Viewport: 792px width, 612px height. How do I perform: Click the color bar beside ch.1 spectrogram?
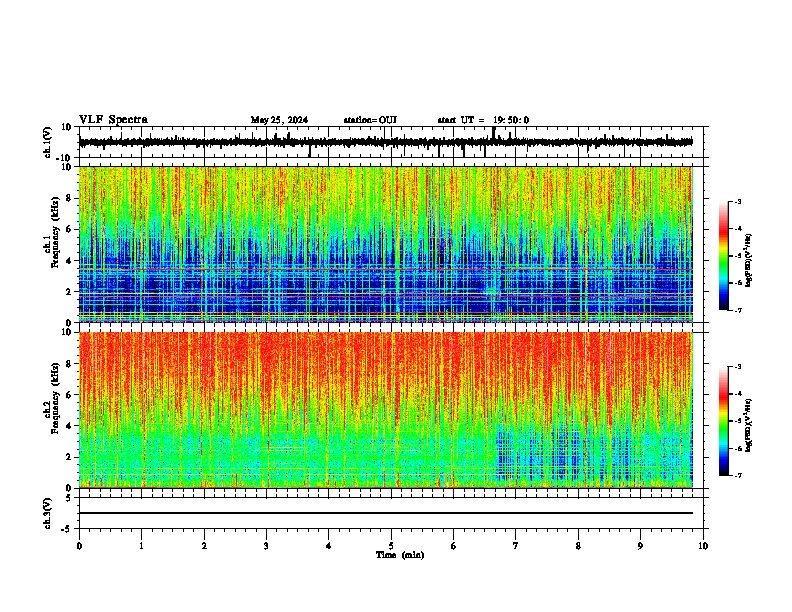tap(723, 256)
